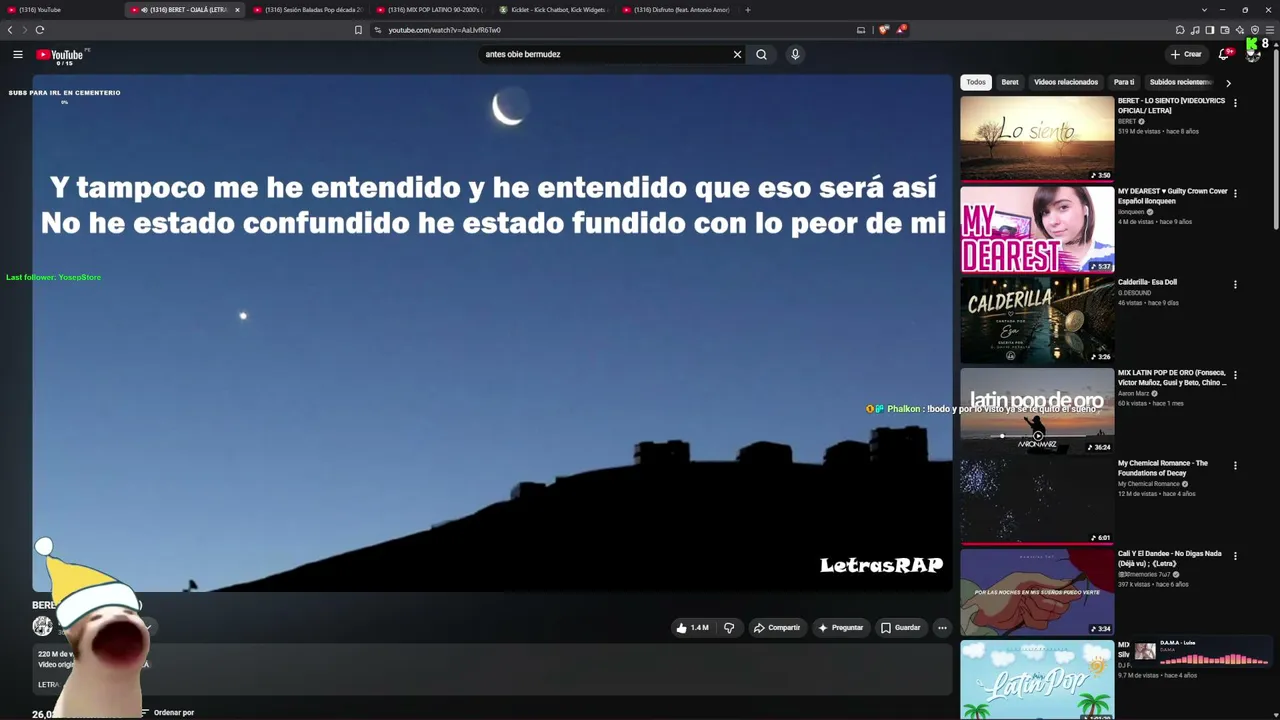Dislike the video with thumbs down
The height and width of the screenshot is (720, 1280).
tap(729, 628)
